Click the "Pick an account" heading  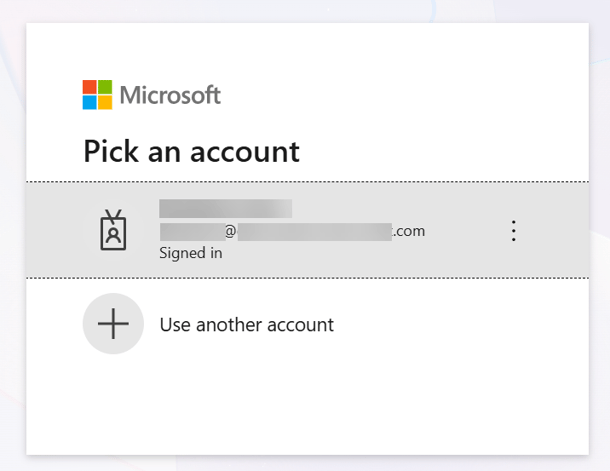191,151
